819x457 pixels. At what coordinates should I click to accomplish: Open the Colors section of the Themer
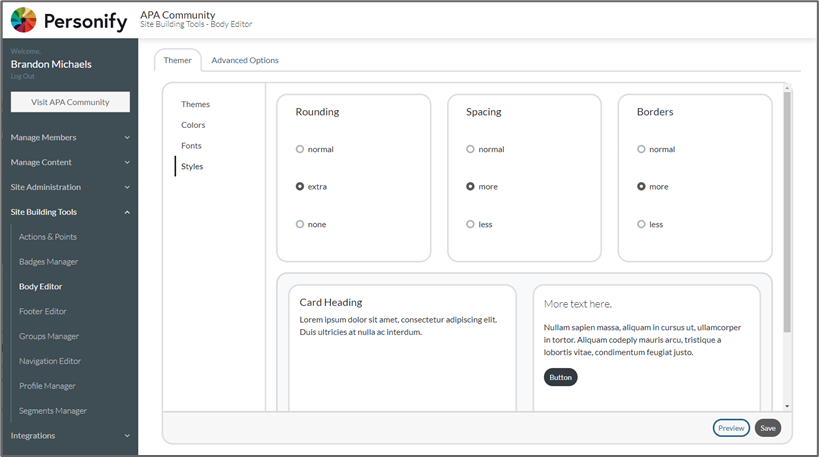tap(193, 125)
